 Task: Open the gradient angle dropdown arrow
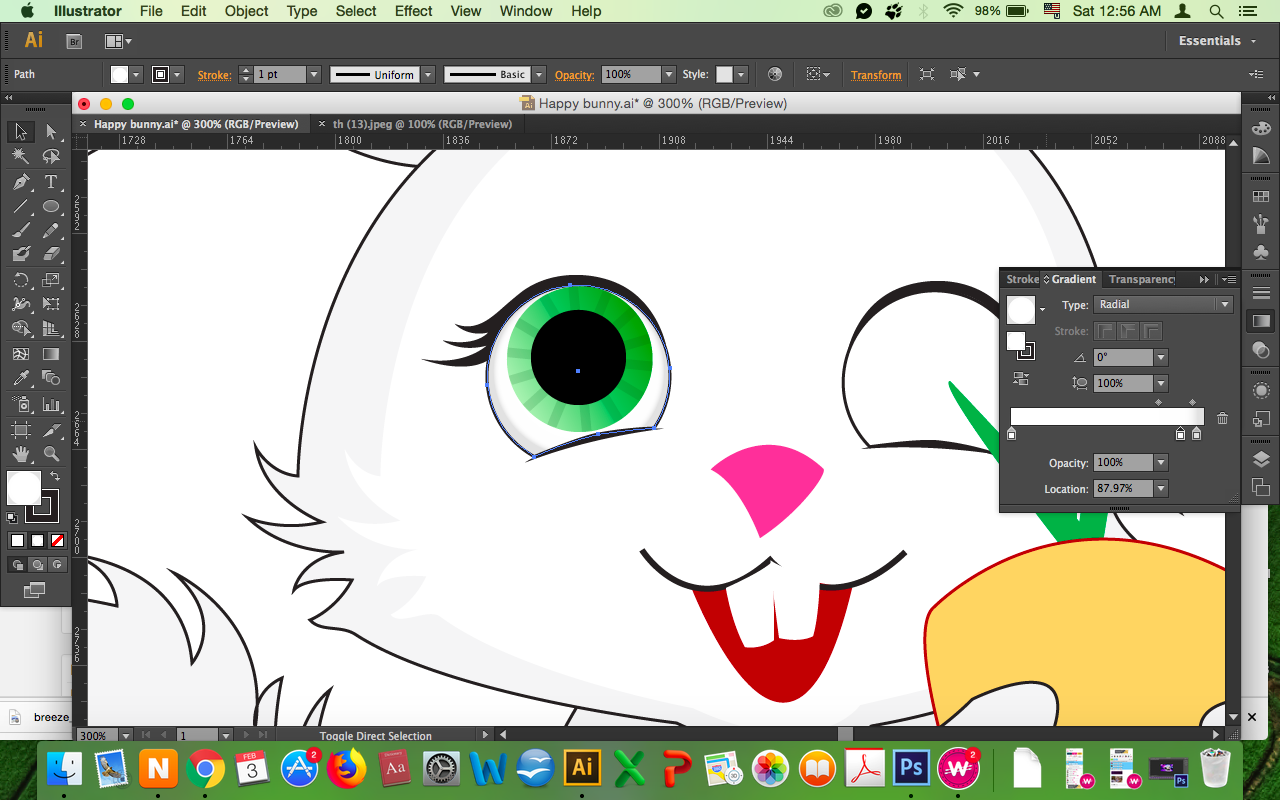[x=1161, y=357]
